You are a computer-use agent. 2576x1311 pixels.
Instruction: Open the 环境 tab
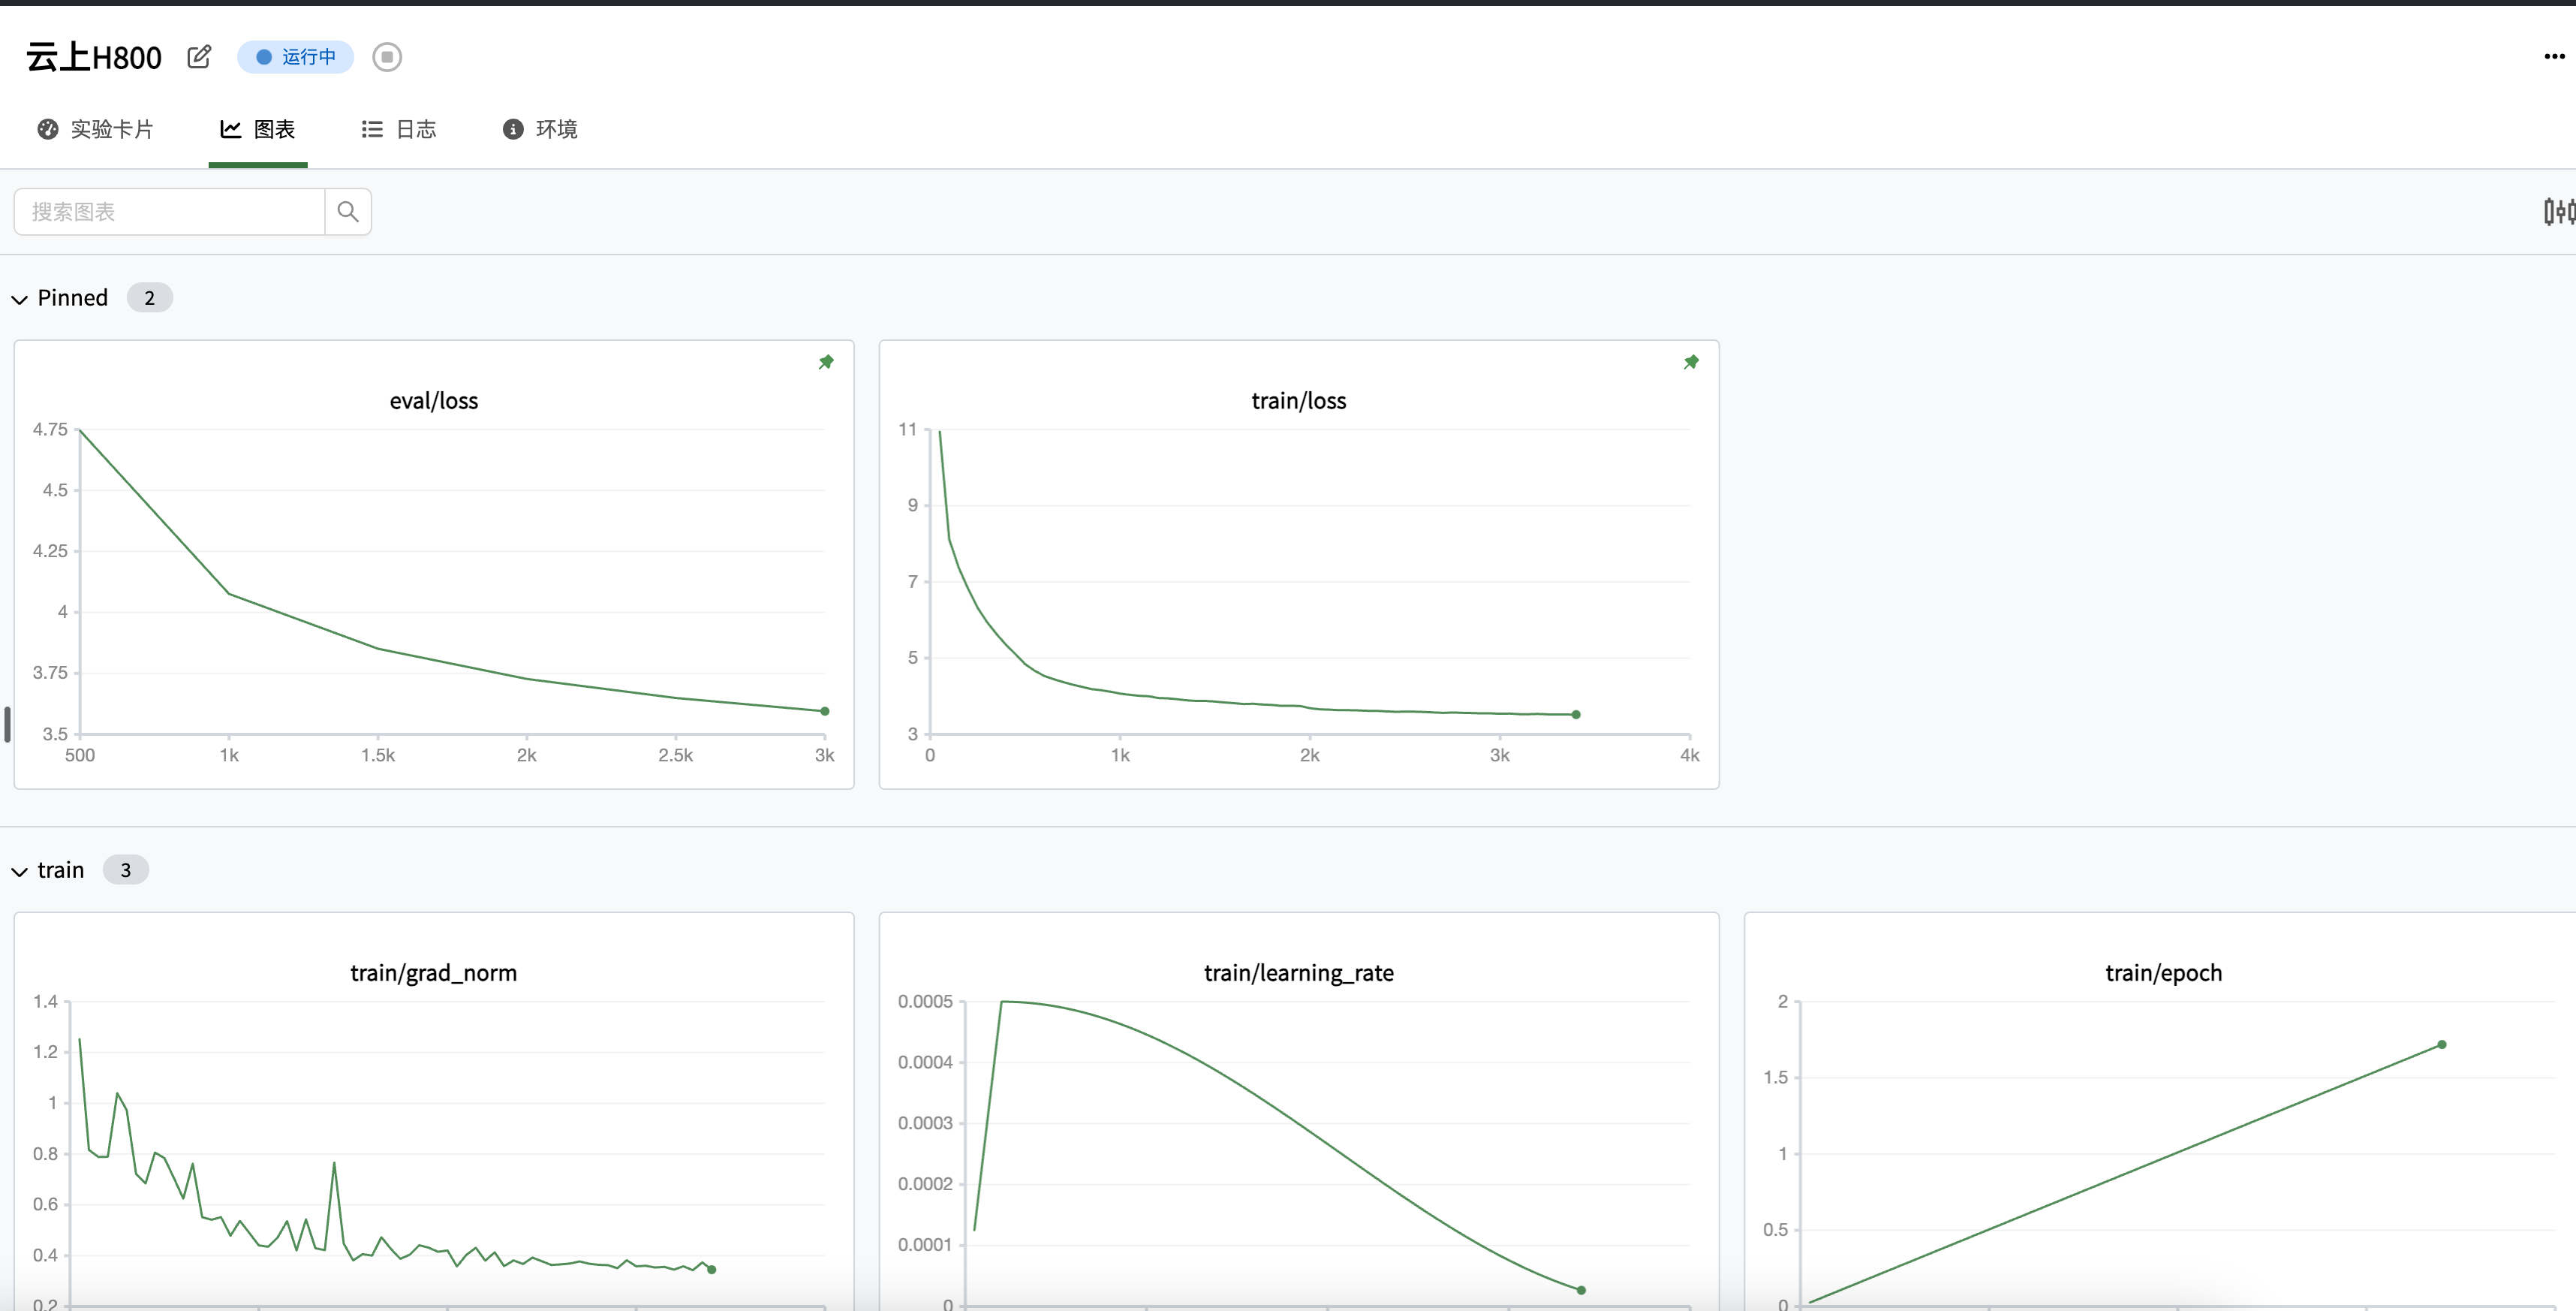540,129
